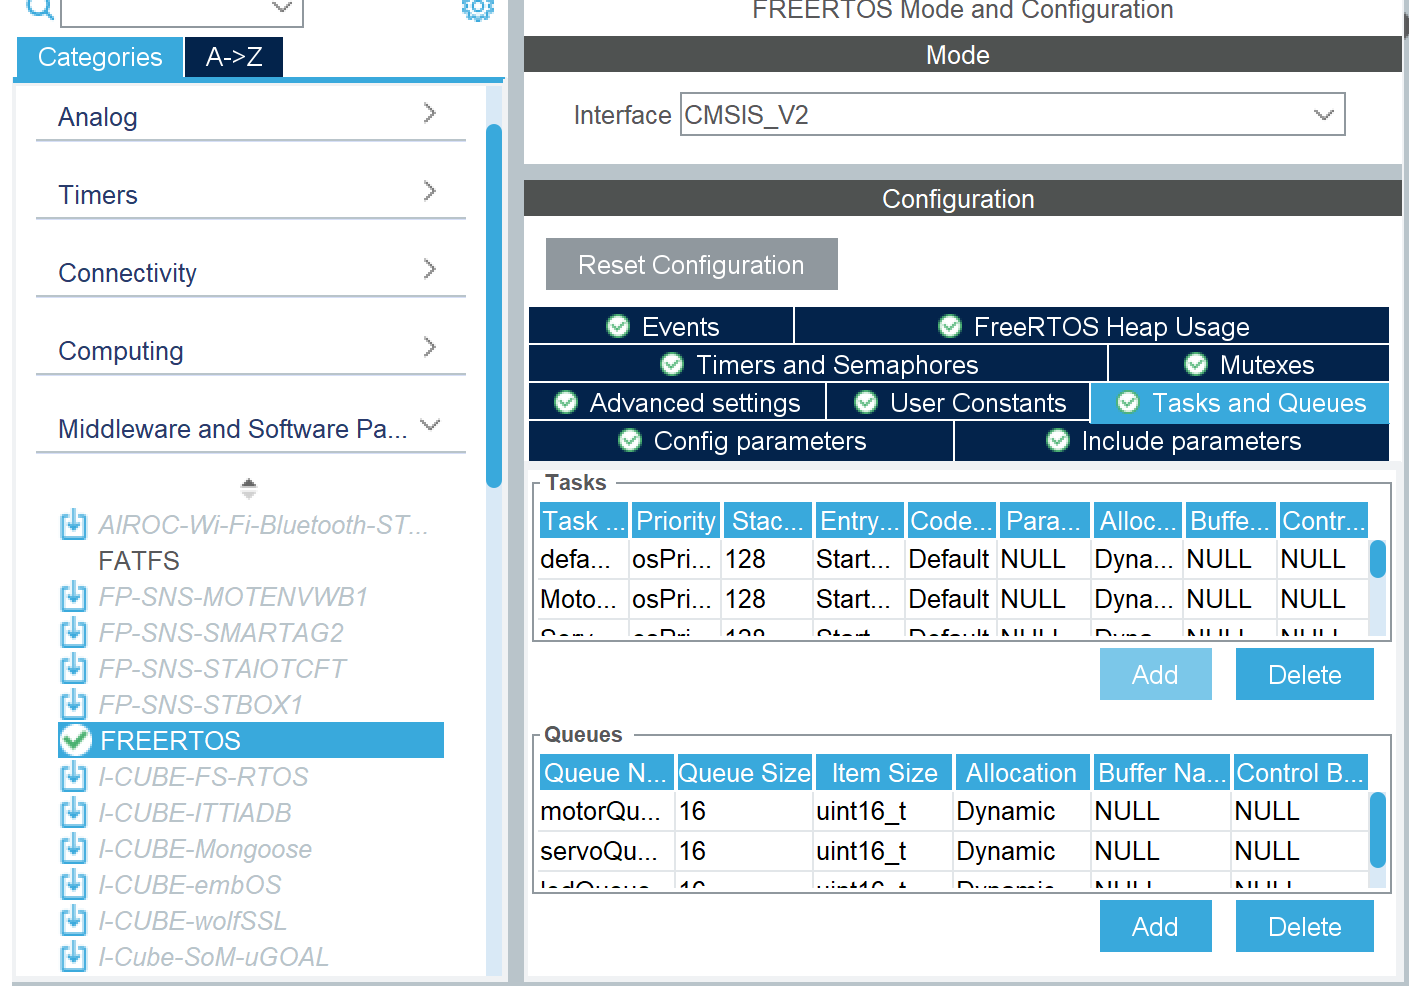1409x989 pixels.
Task: Click download icon beside I-CUBE-Mongoose
Action: point(73,849)
